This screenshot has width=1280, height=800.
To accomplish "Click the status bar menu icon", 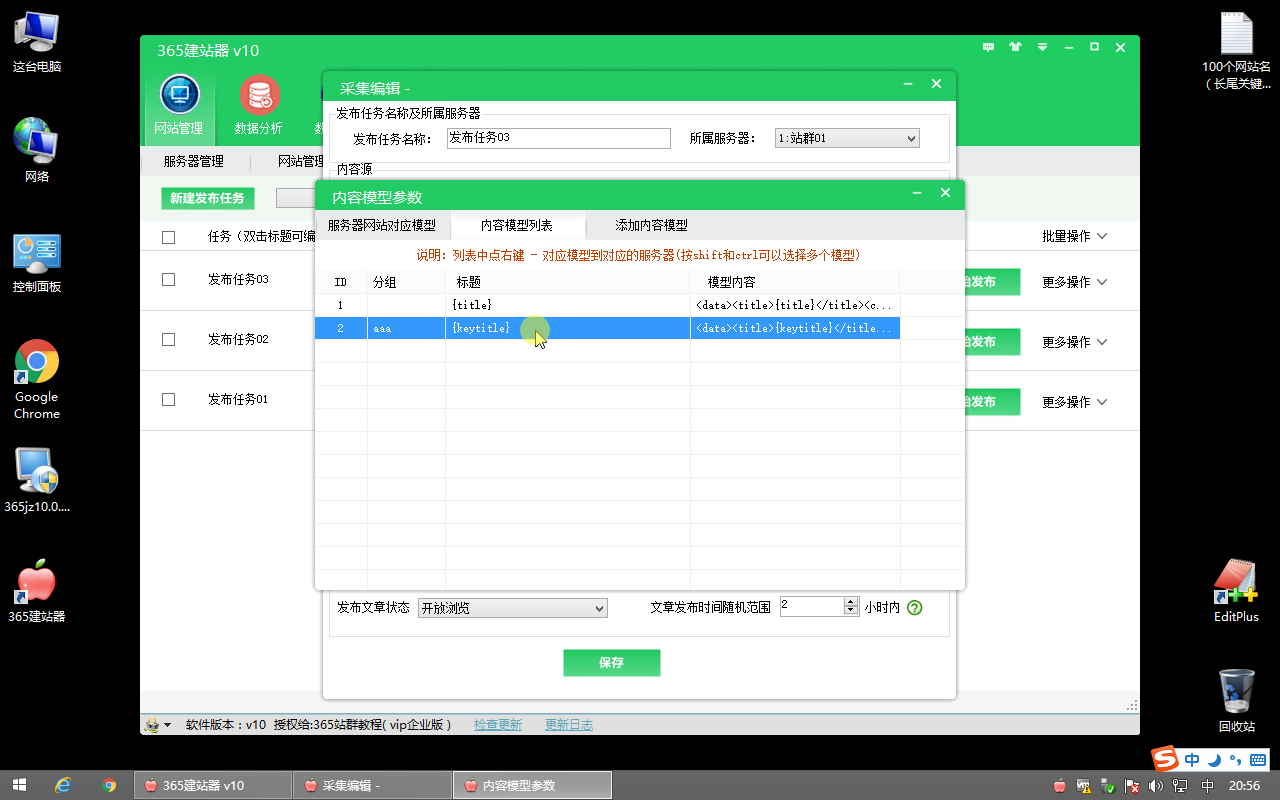I will (x=157, y=725).
